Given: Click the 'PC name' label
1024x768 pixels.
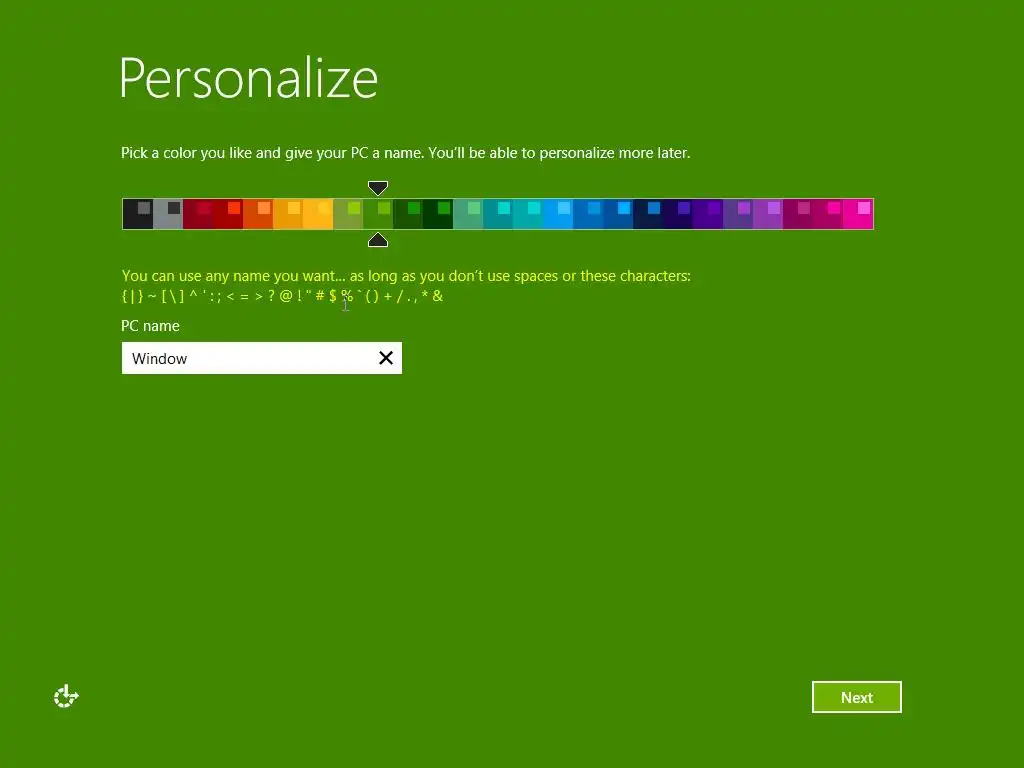Looking at the screenshot, I should pos(150,326).
